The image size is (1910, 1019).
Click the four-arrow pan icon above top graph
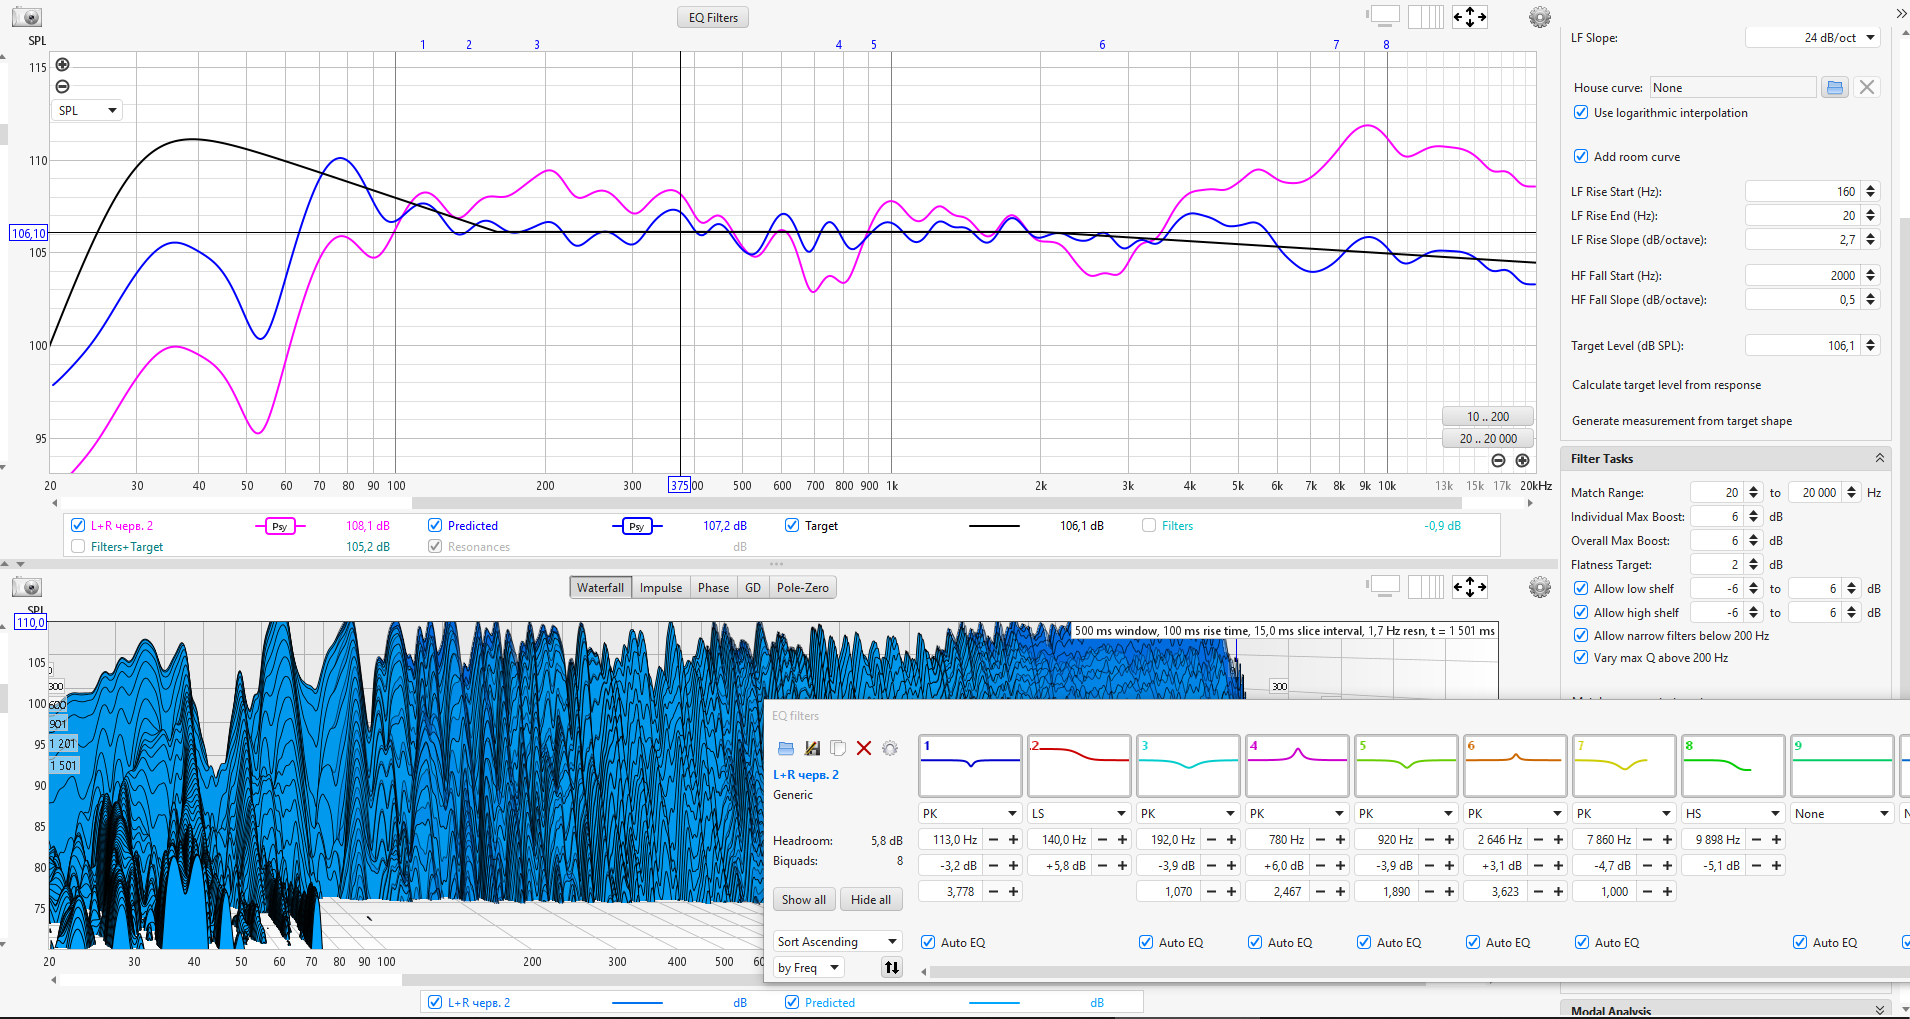pos(1469,17)
